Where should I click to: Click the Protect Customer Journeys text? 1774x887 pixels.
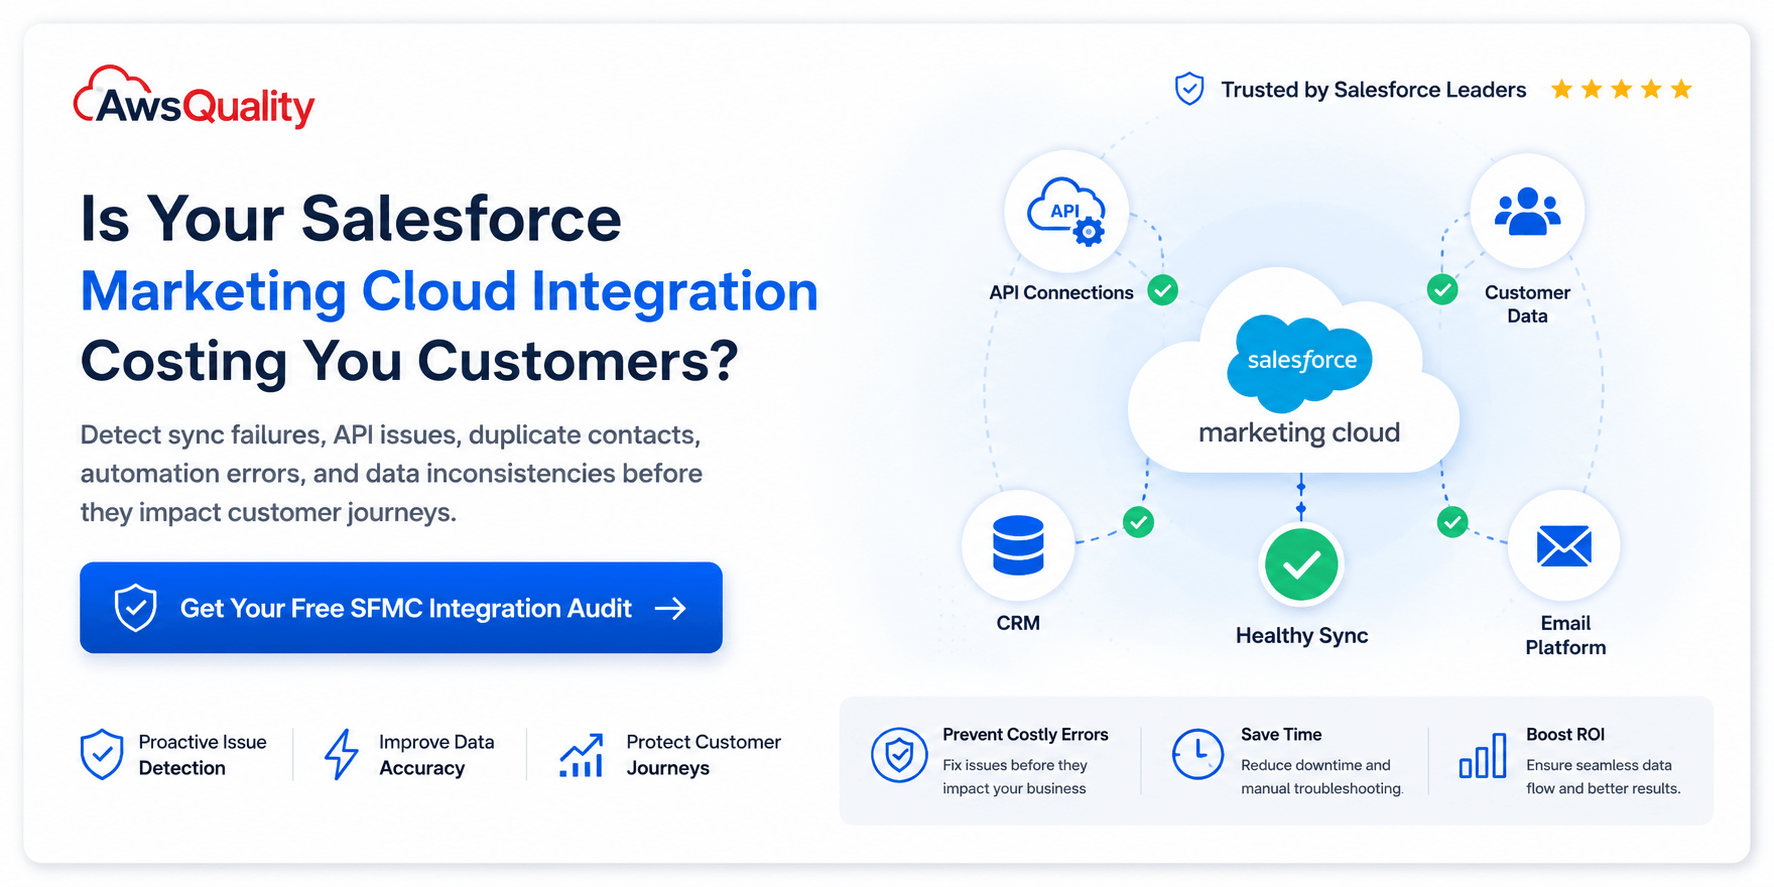pyautogui.click(x=703, y=755)
